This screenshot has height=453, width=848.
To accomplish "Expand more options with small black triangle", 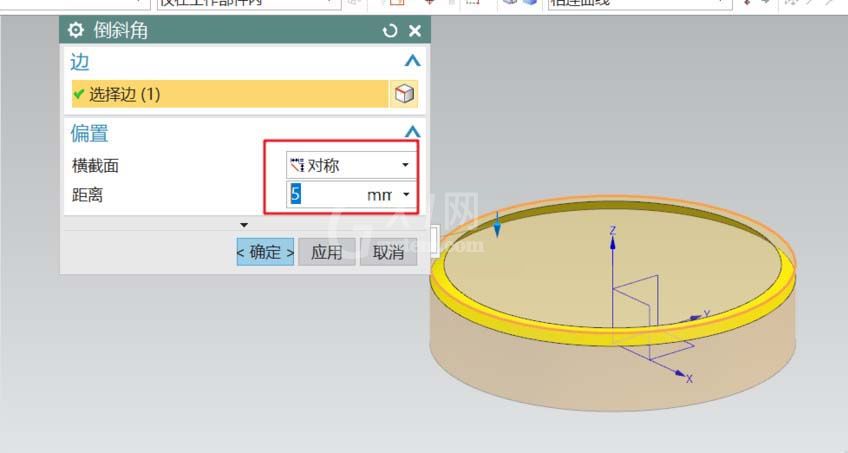I will (244, 225).
